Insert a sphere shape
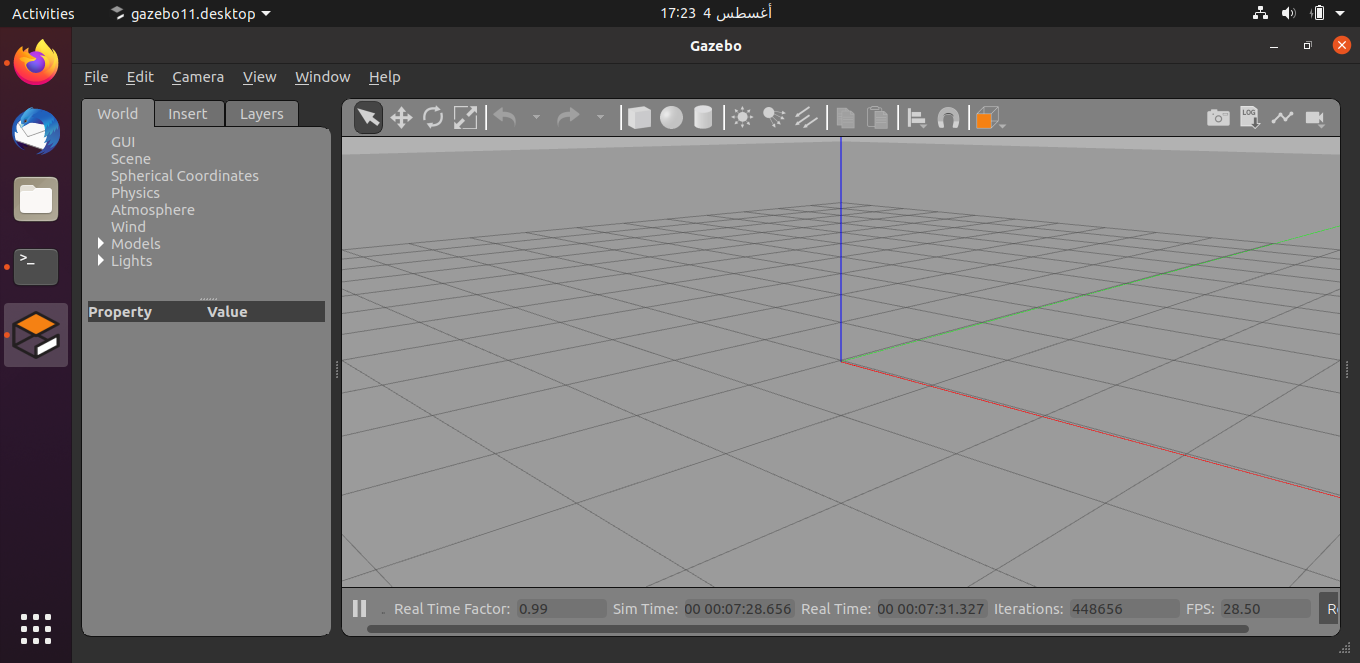The width and height of the screenshot is (1360, 663). 671,118
